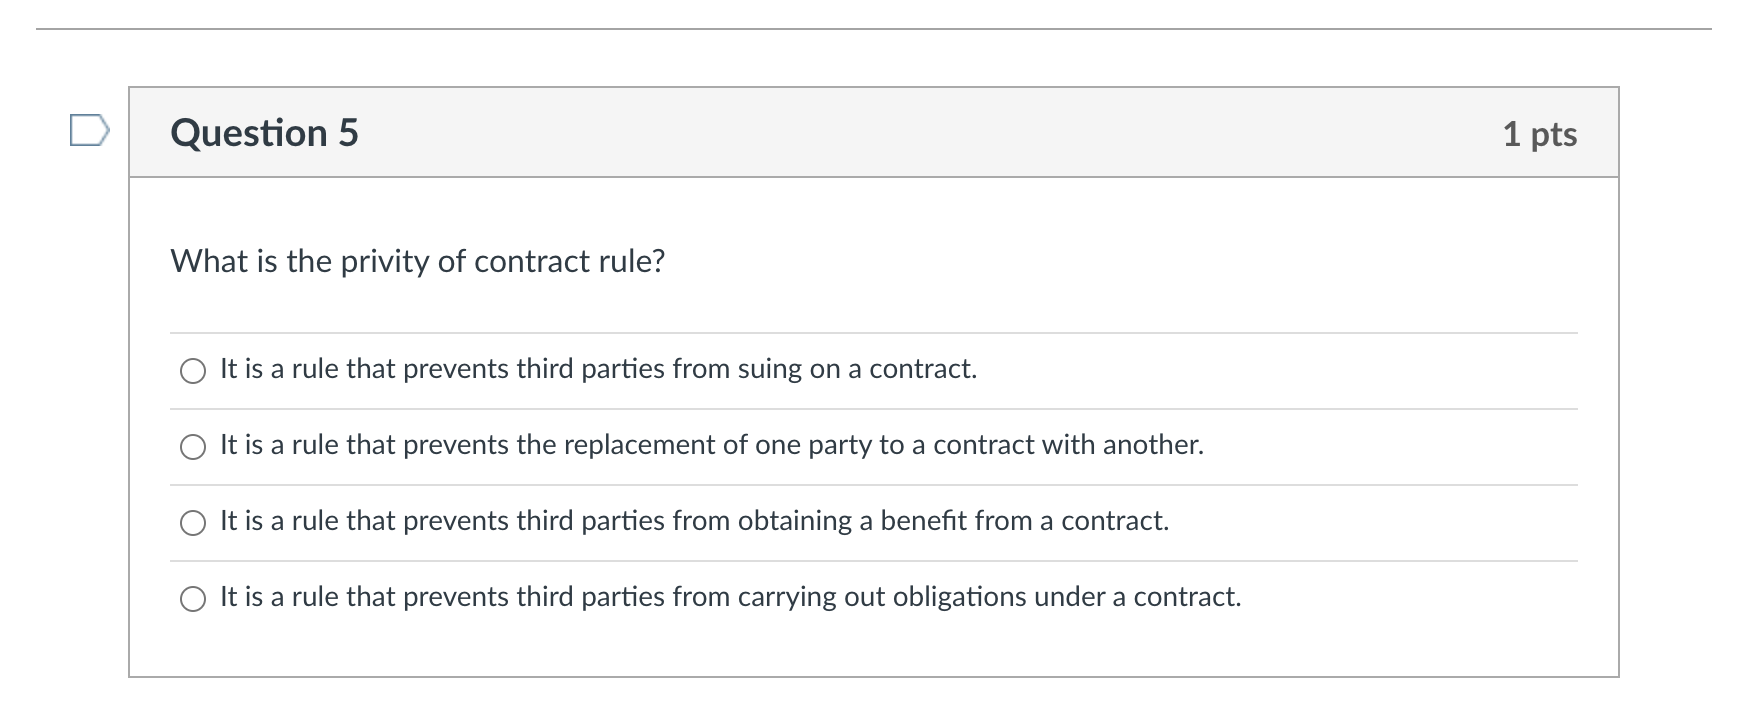Choose the answer about carrying out obligations

point(730,596)
